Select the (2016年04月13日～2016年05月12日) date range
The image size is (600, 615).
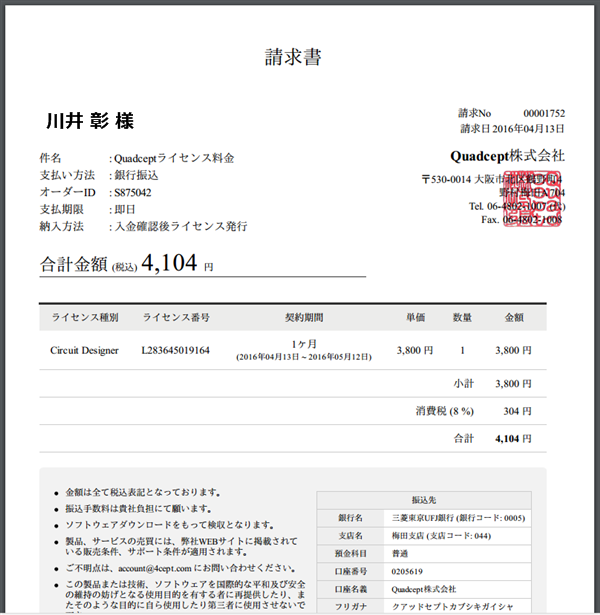pyautogui.click(x=304, y=357)
